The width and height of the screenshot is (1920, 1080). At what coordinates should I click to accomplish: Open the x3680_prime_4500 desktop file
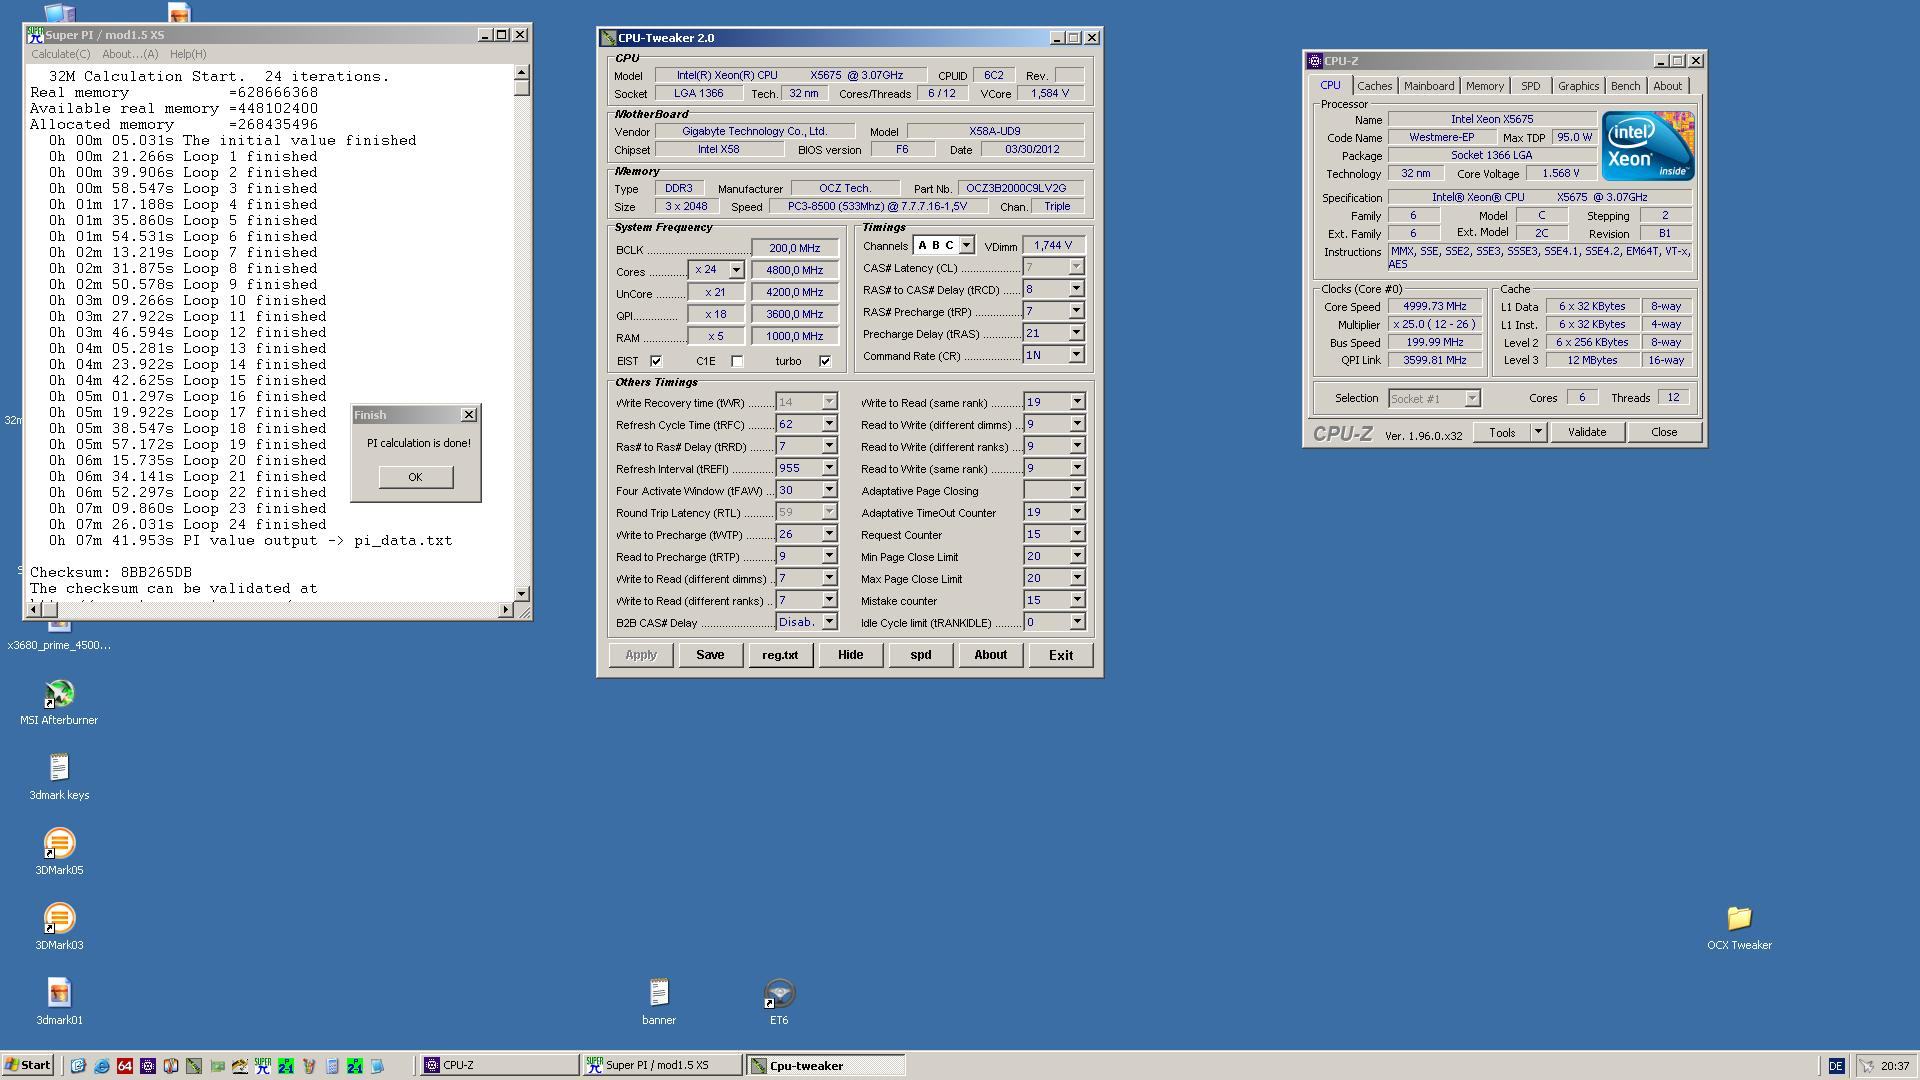tap(59, 634)
